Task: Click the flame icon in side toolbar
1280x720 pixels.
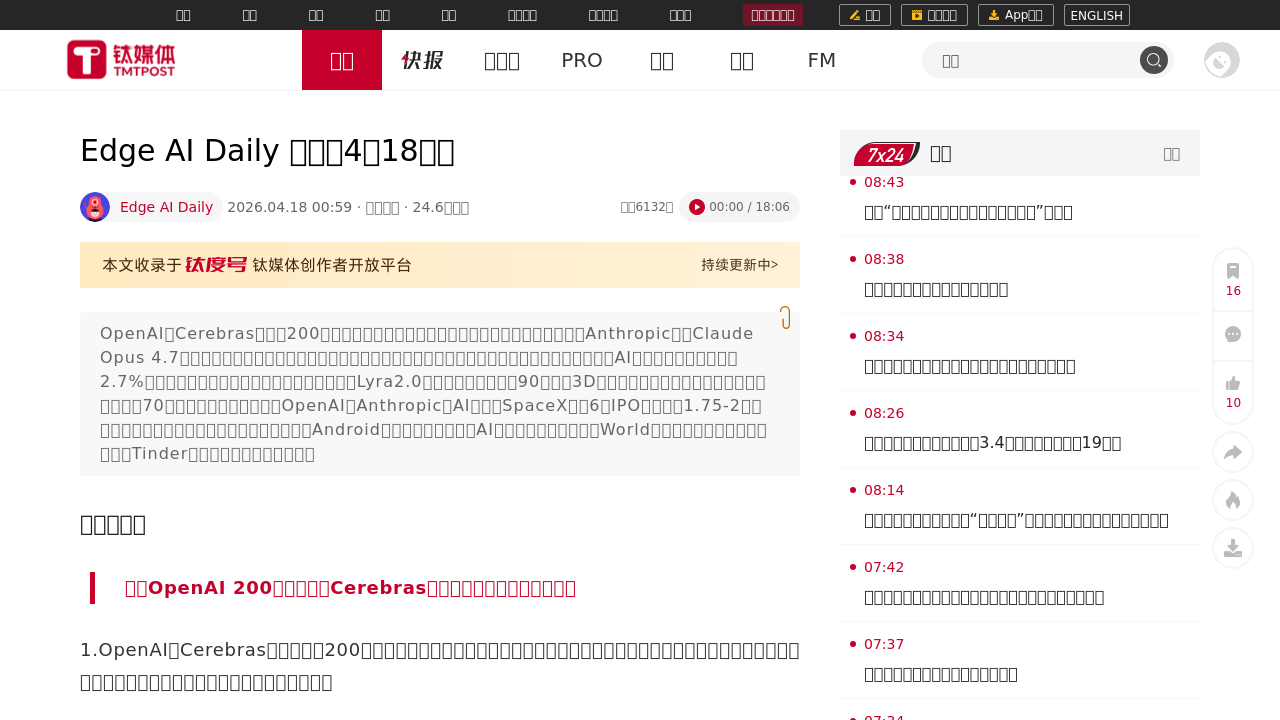Action: pyautogui.click(x=1233, y=500)
